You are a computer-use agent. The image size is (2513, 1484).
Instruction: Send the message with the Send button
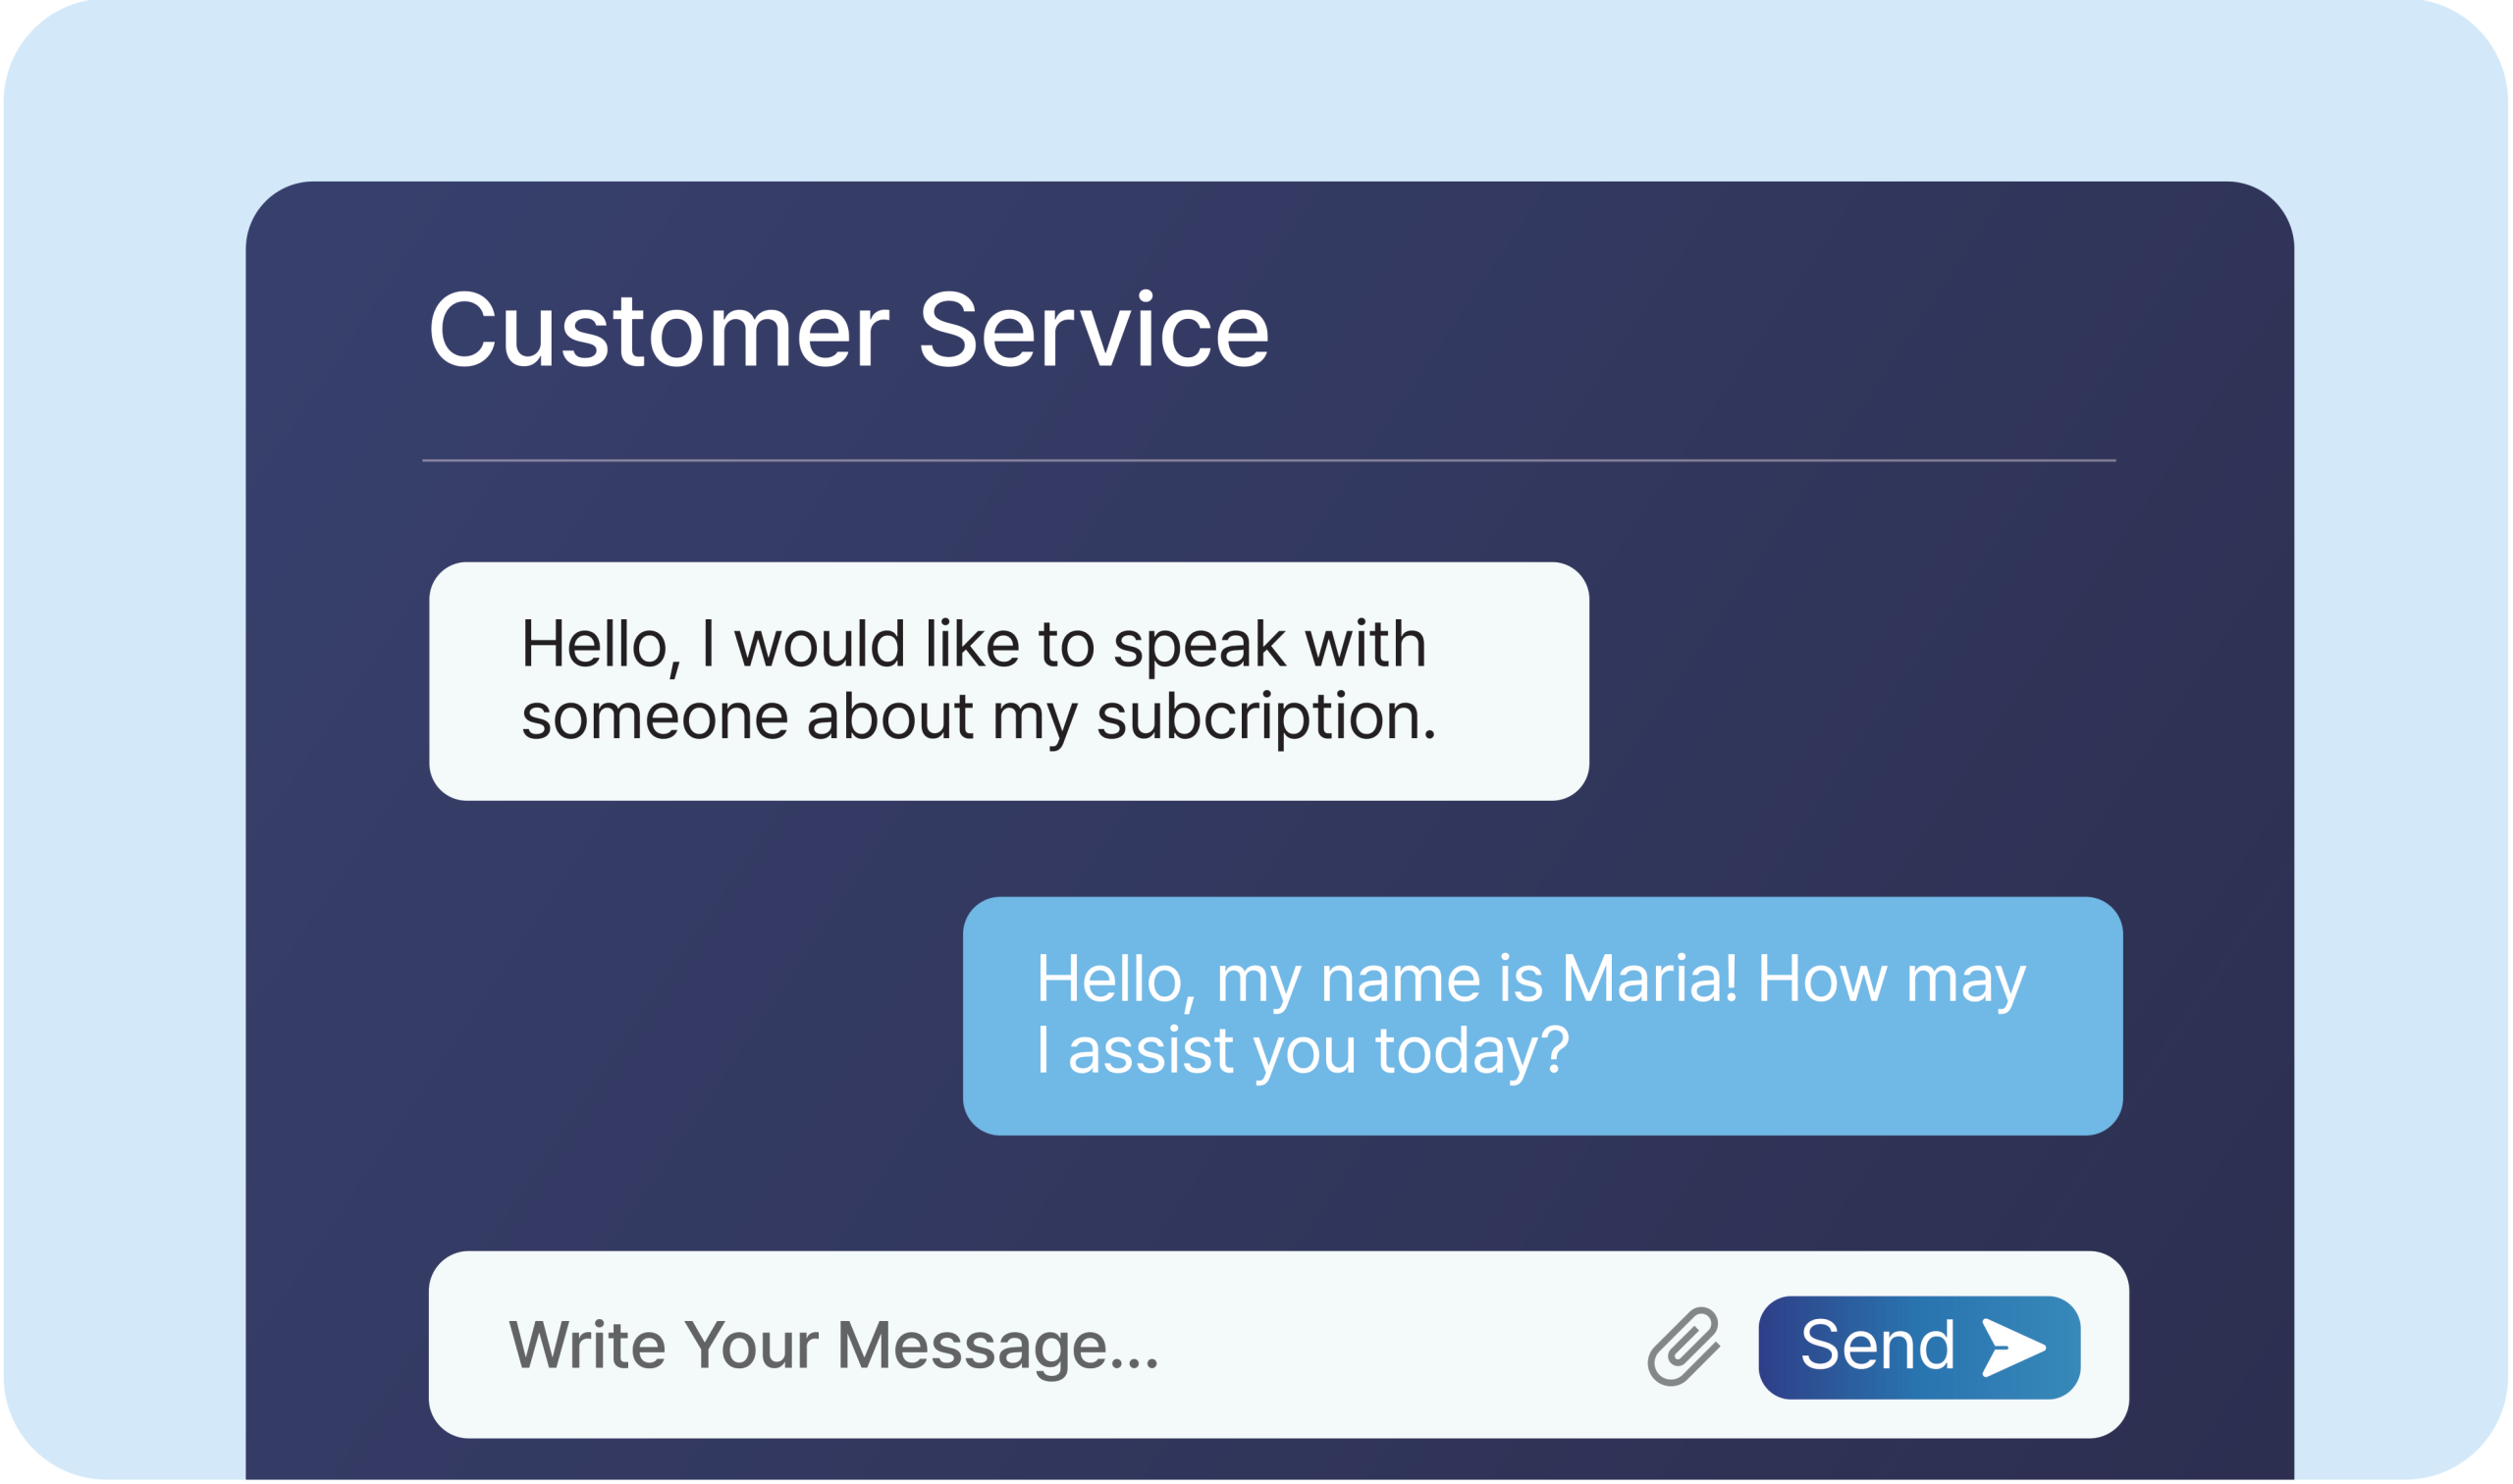pos(1920,1348)
